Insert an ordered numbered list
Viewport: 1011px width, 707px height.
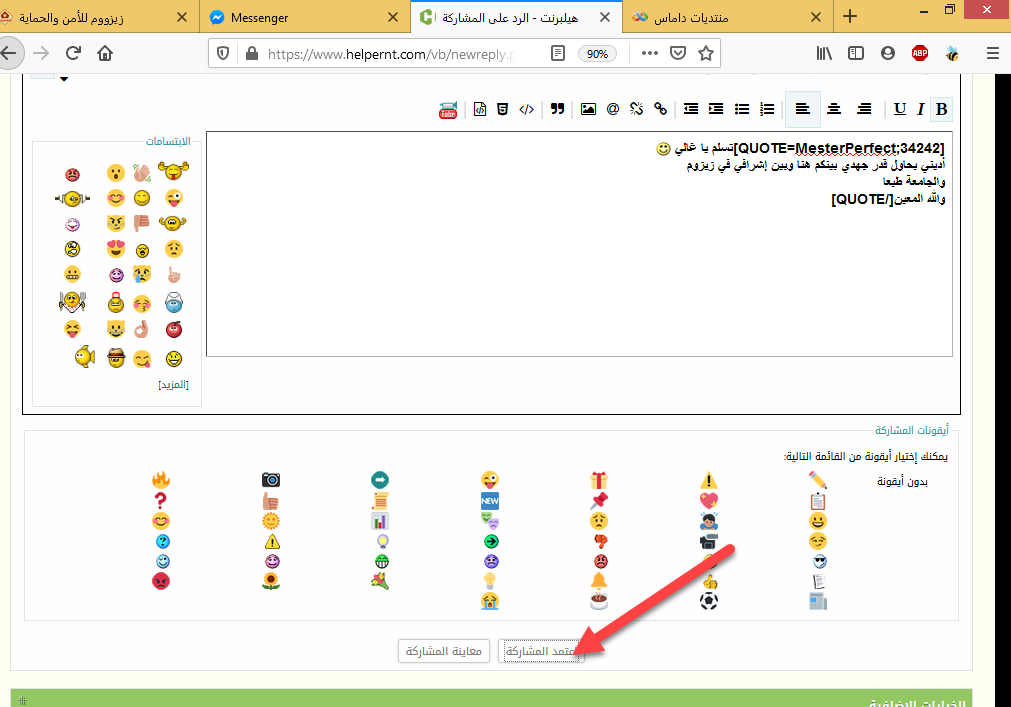click(767, 109)
